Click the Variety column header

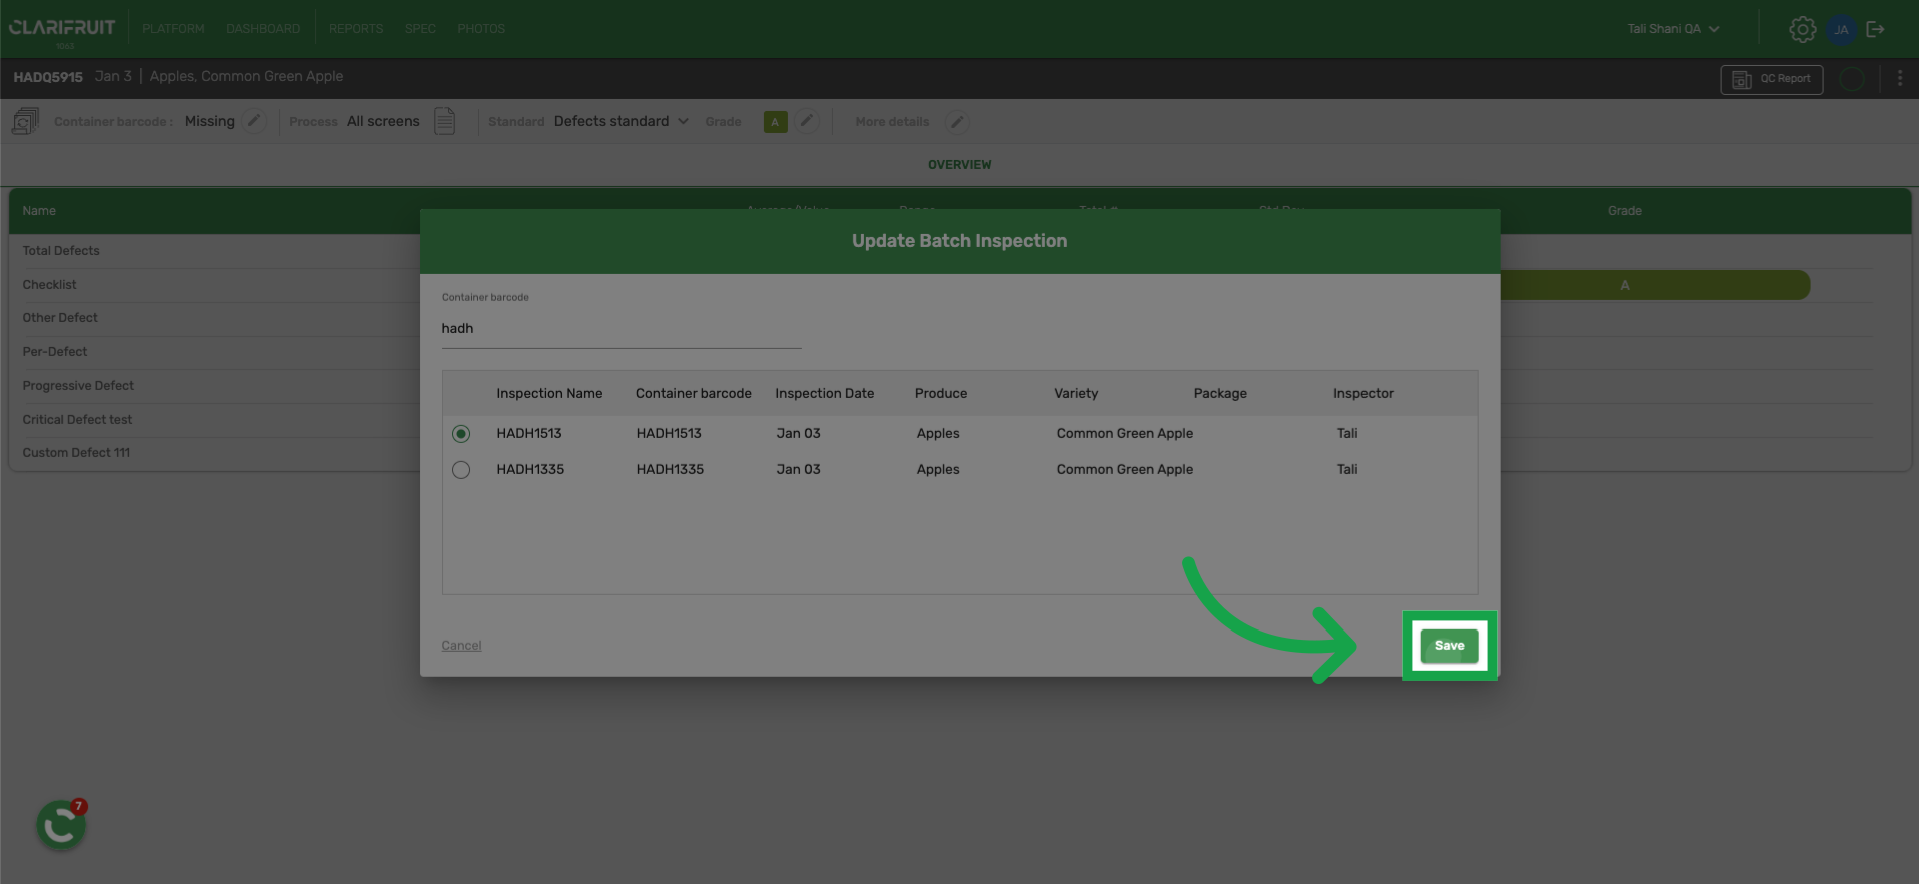[1076, 394]
